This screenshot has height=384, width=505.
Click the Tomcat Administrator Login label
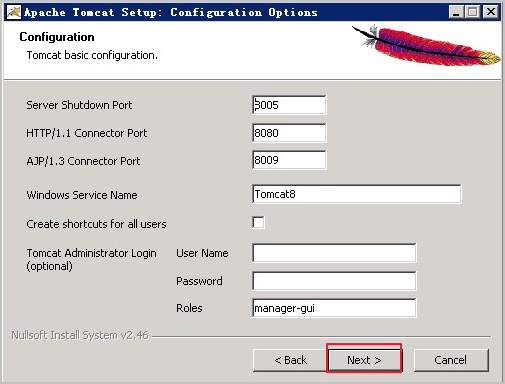[91, 259]
